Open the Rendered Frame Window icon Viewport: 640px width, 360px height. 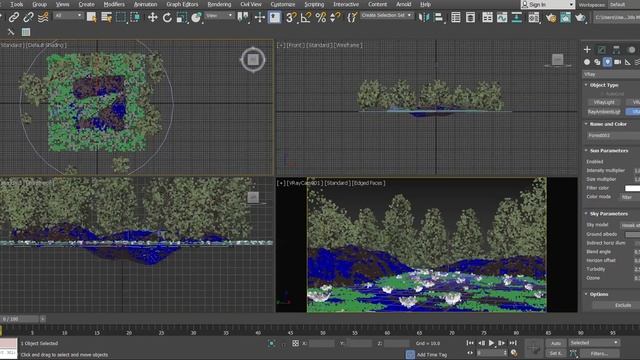[565, 18]
